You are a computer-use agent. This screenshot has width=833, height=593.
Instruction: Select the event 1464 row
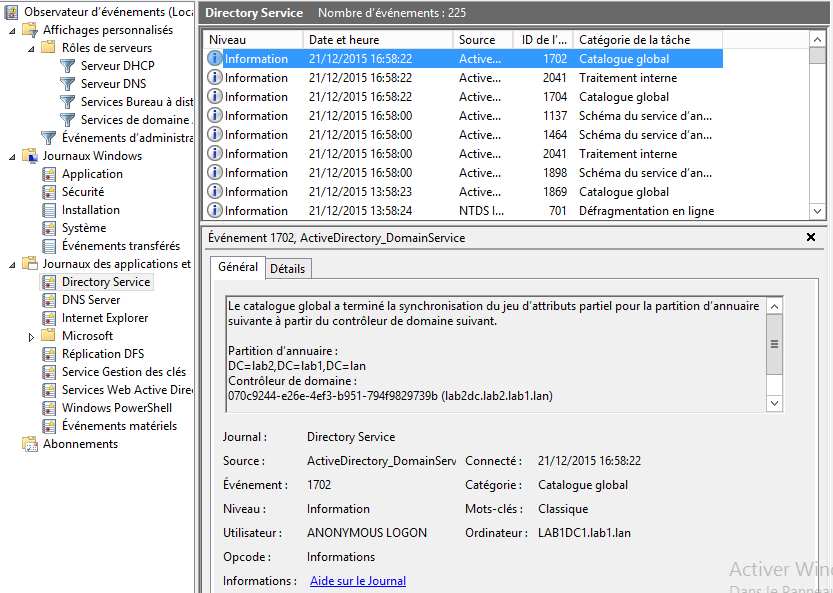click(x=463, y=135)
